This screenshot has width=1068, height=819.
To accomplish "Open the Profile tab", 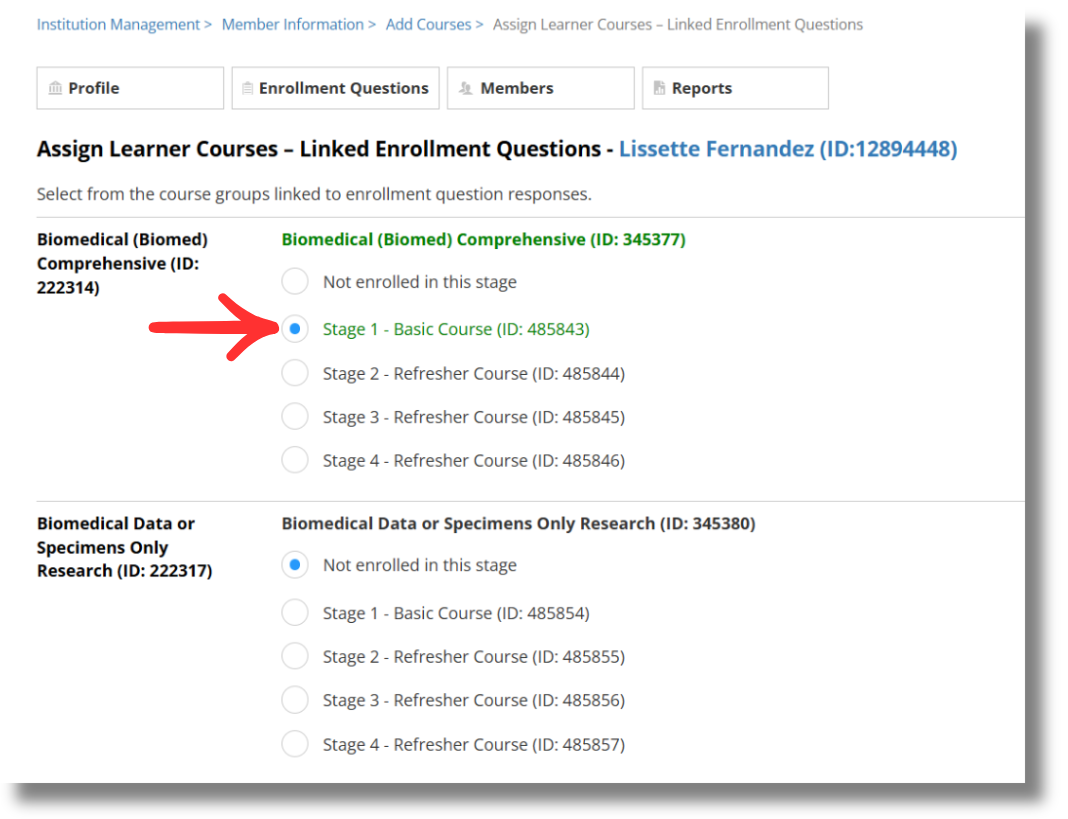I will (x=130, y=88).
